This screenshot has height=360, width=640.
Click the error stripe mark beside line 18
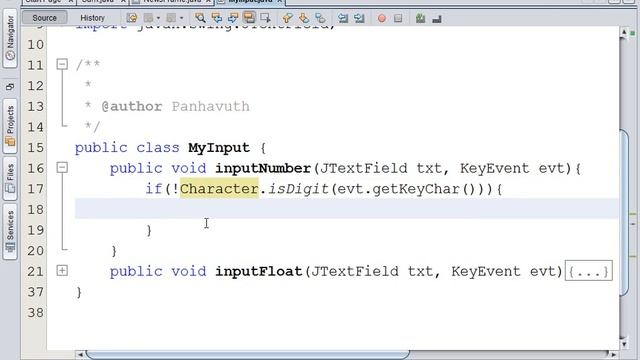(633, 214)
